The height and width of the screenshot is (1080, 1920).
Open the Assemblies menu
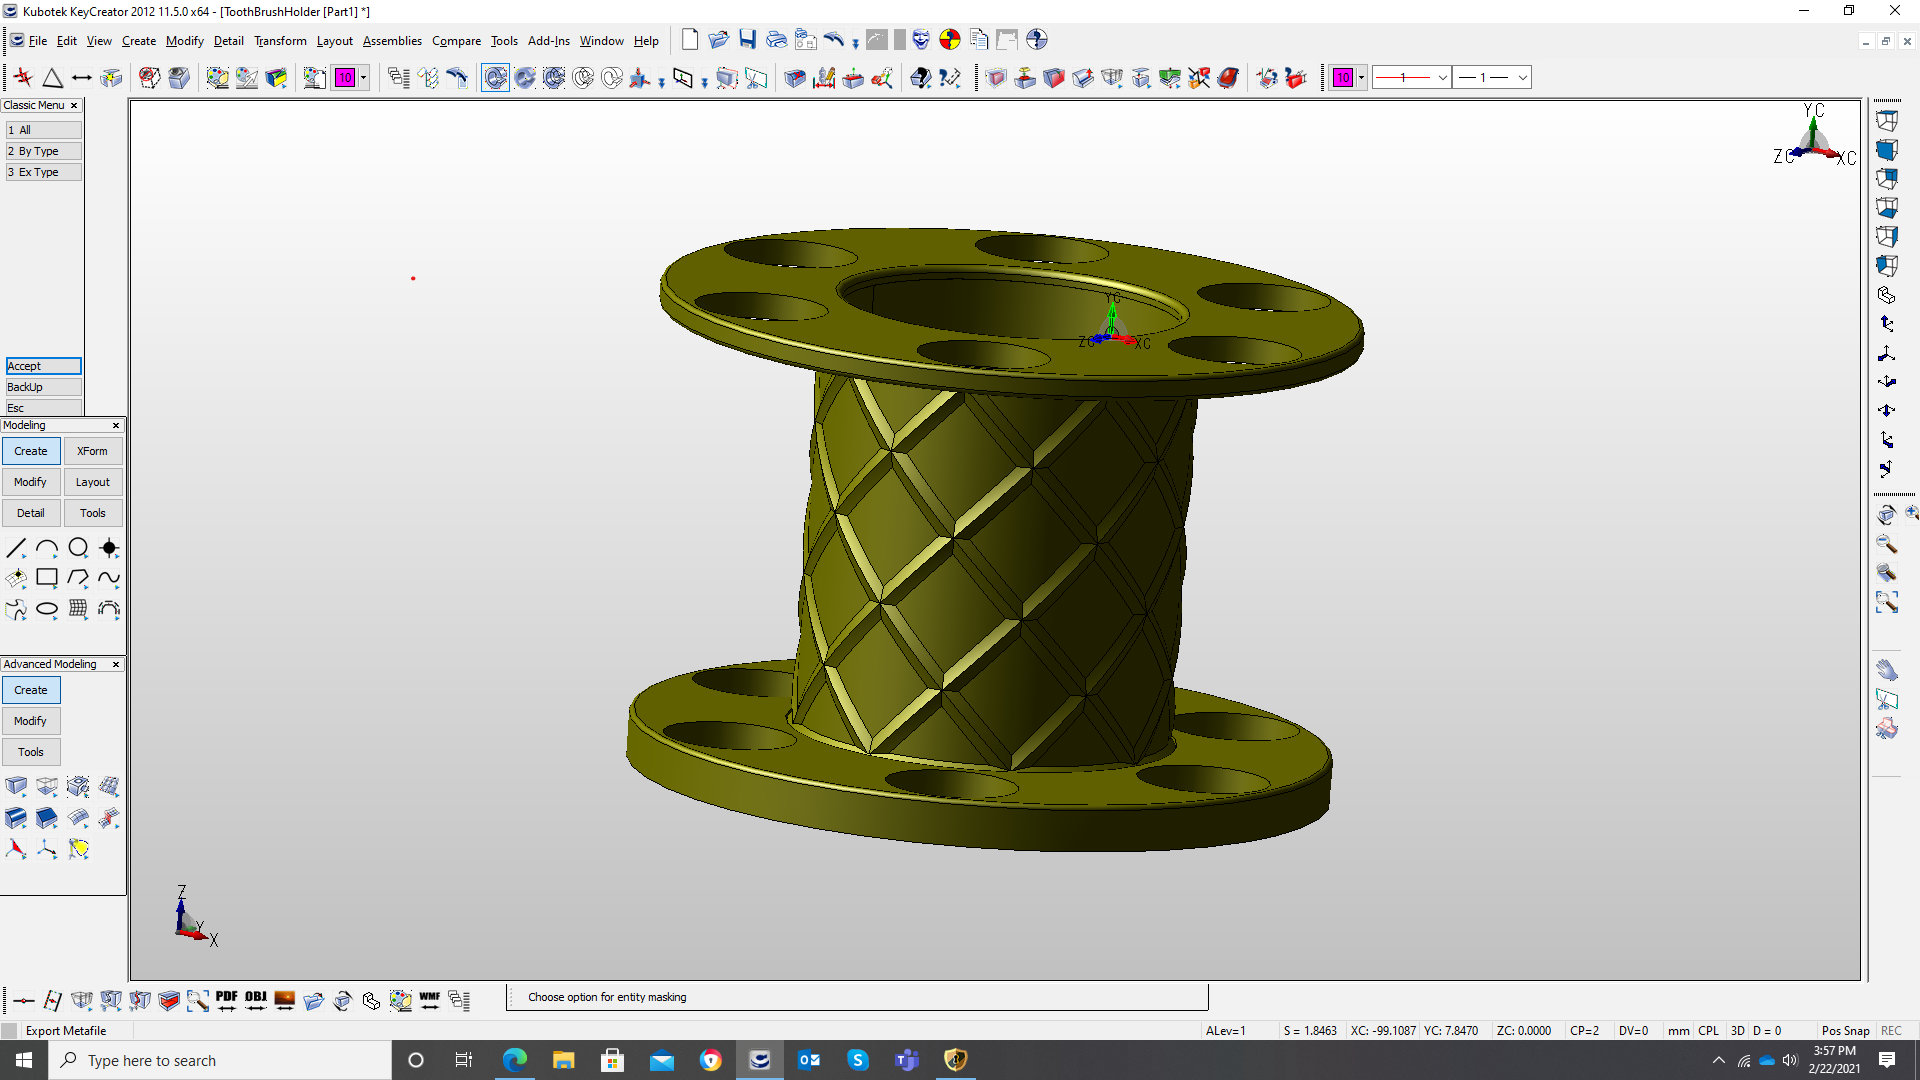coord(392,41)
